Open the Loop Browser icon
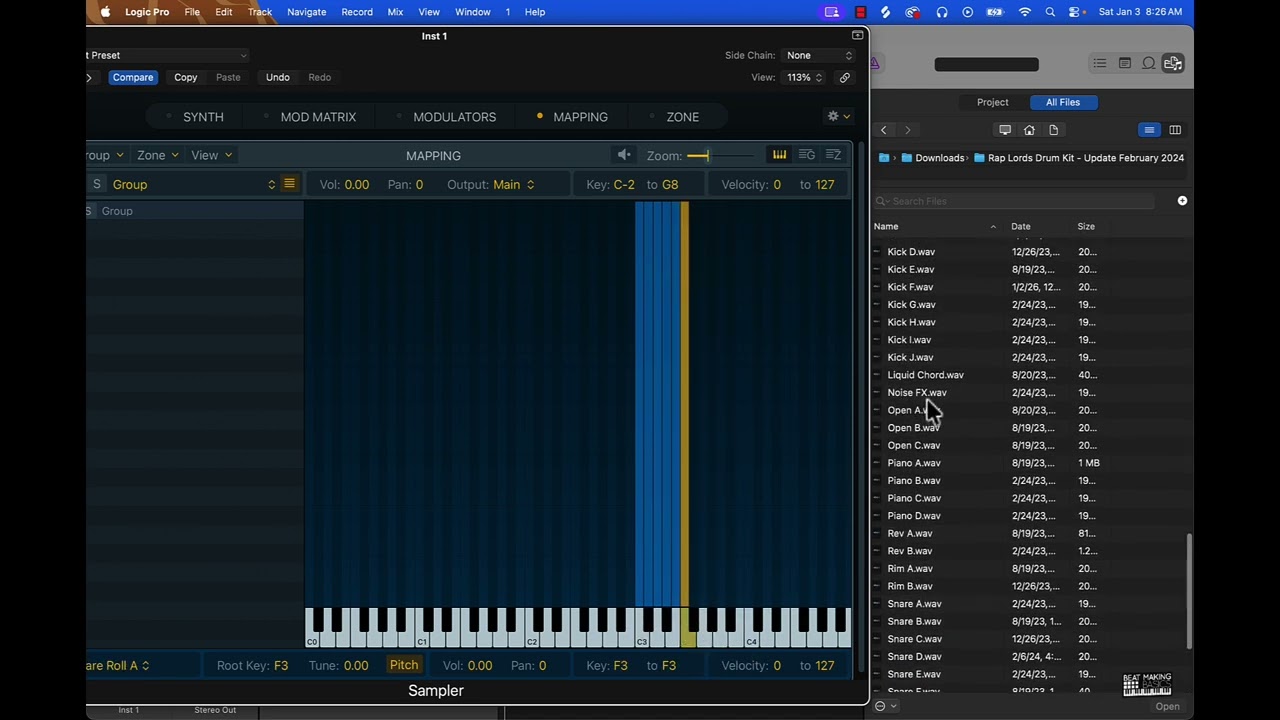The height and width of the screenshot is (720, 1280). pos(1149,63)
